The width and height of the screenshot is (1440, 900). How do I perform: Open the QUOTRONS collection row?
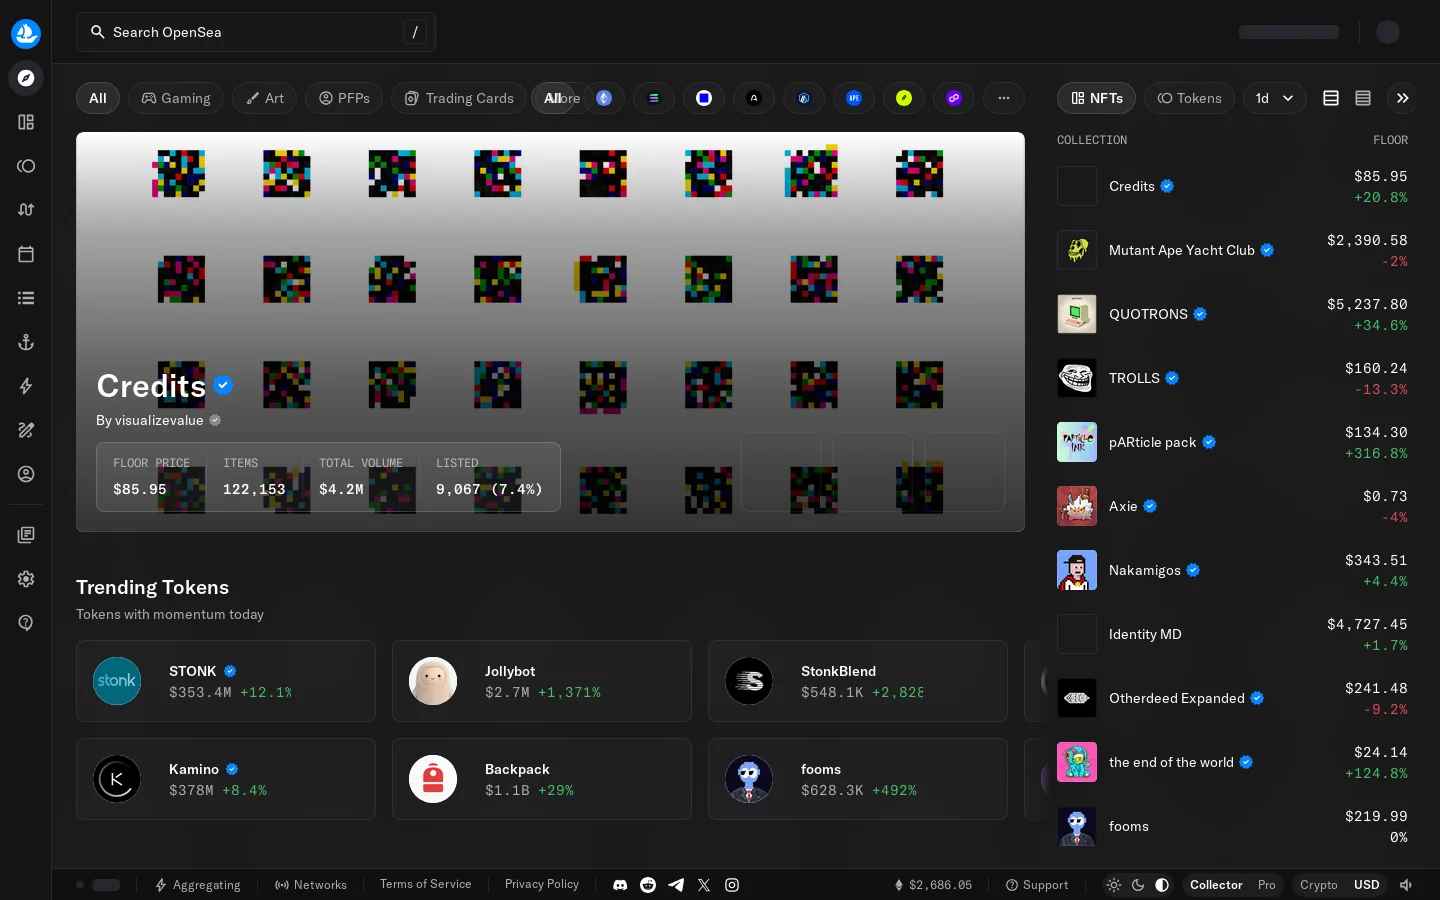(1232, 314)
